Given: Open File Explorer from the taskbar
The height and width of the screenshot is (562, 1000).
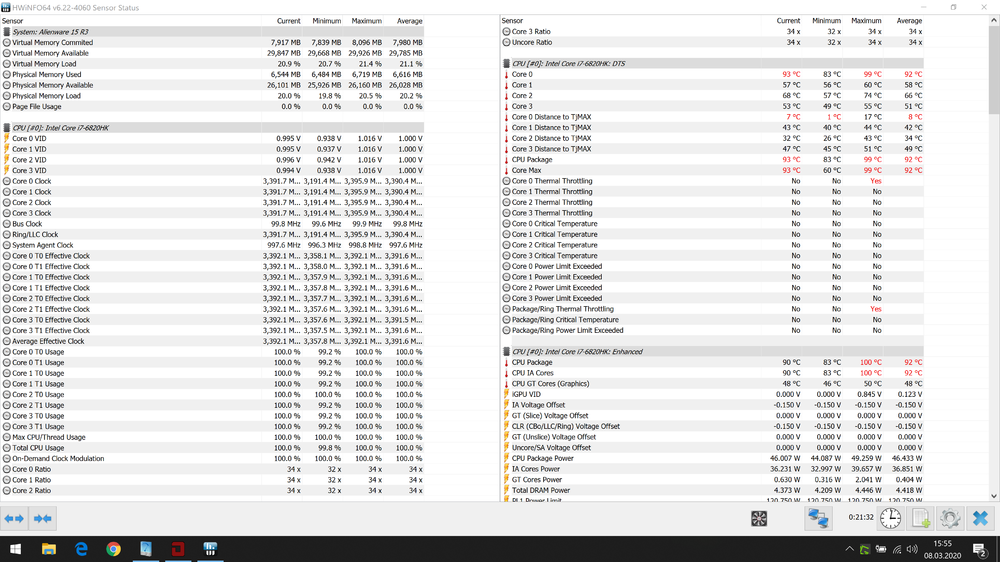Looking at the screenshot, I should (x=49, y=549).
